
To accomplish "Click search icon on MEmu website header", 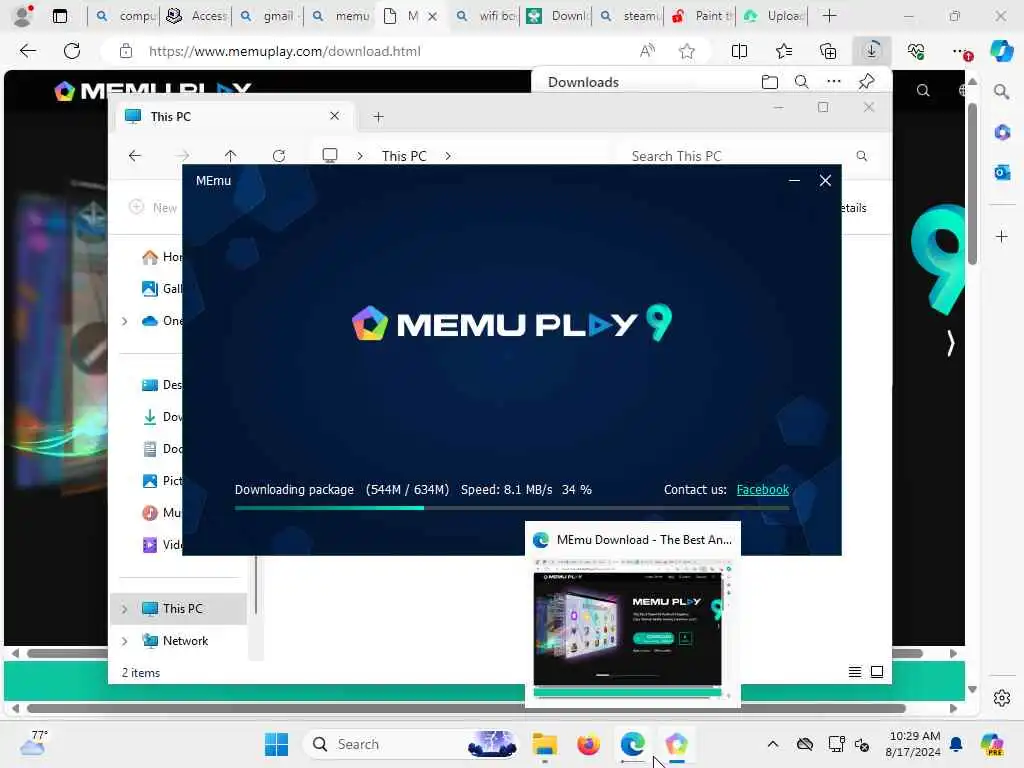I will 923,91.
